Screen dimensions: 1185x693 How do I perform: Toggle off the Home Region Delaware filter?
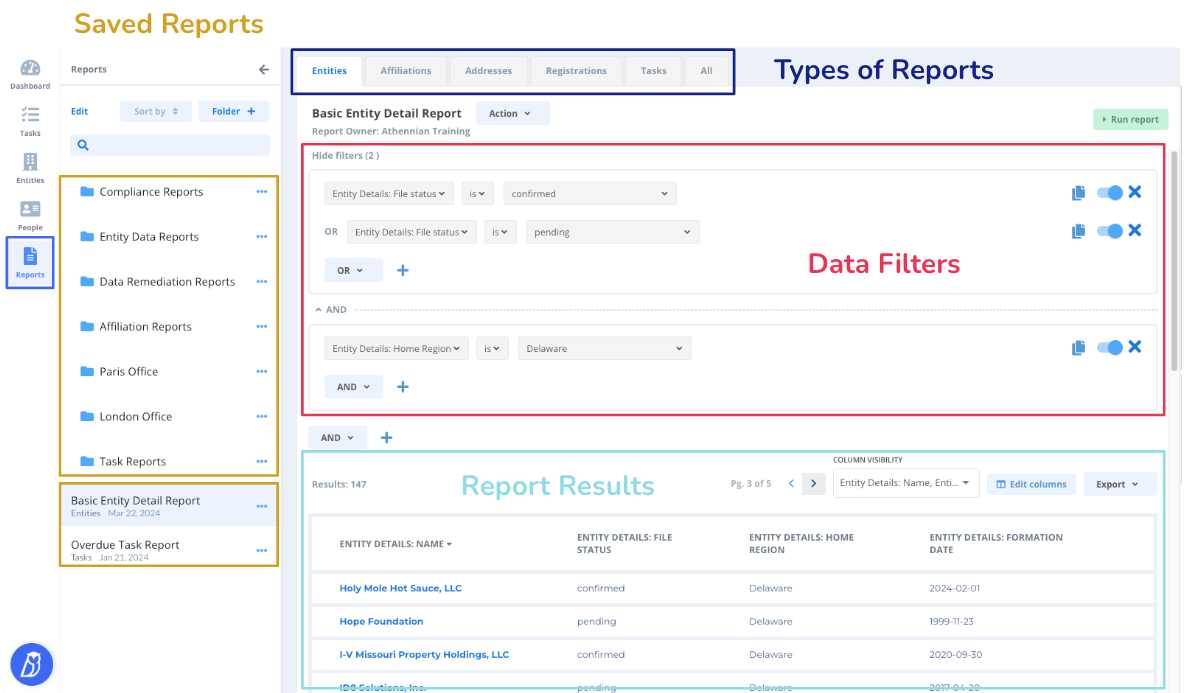[x=1111, y=347]
